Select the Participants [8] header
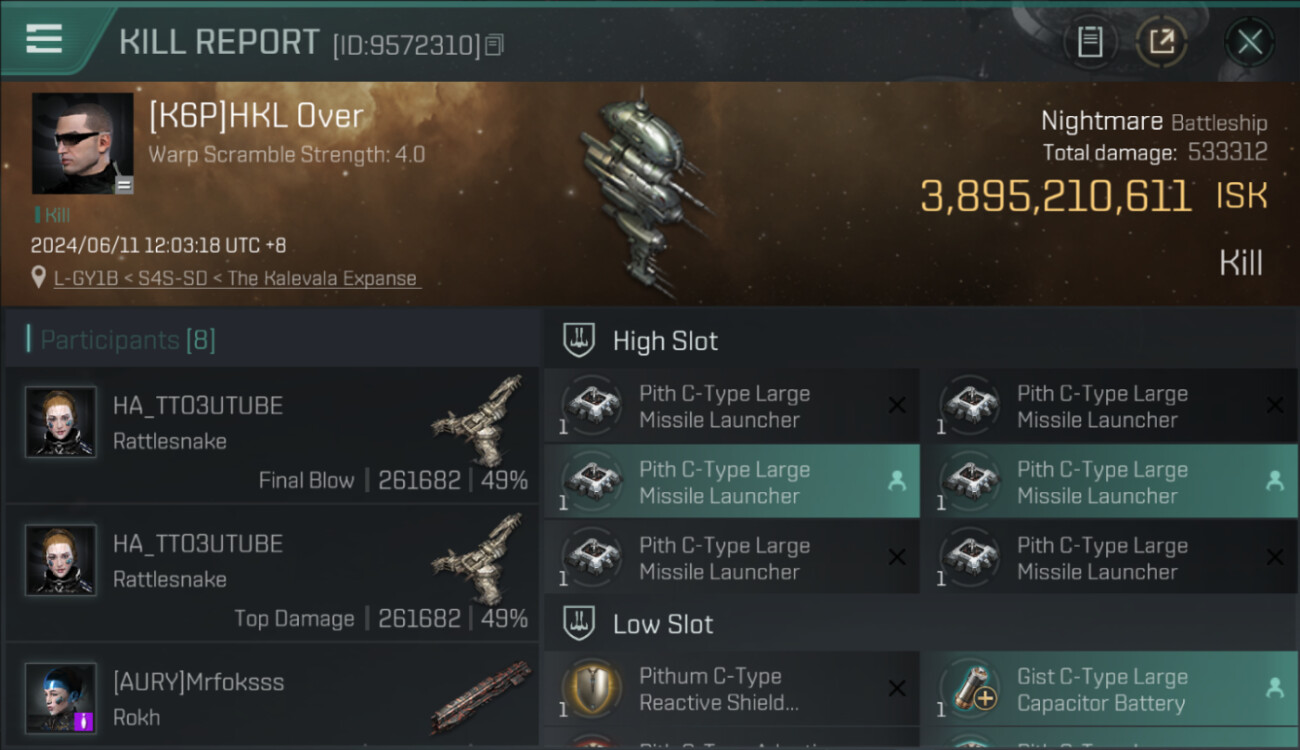This screenshot has height=750, width=1300. pos(127,340)
